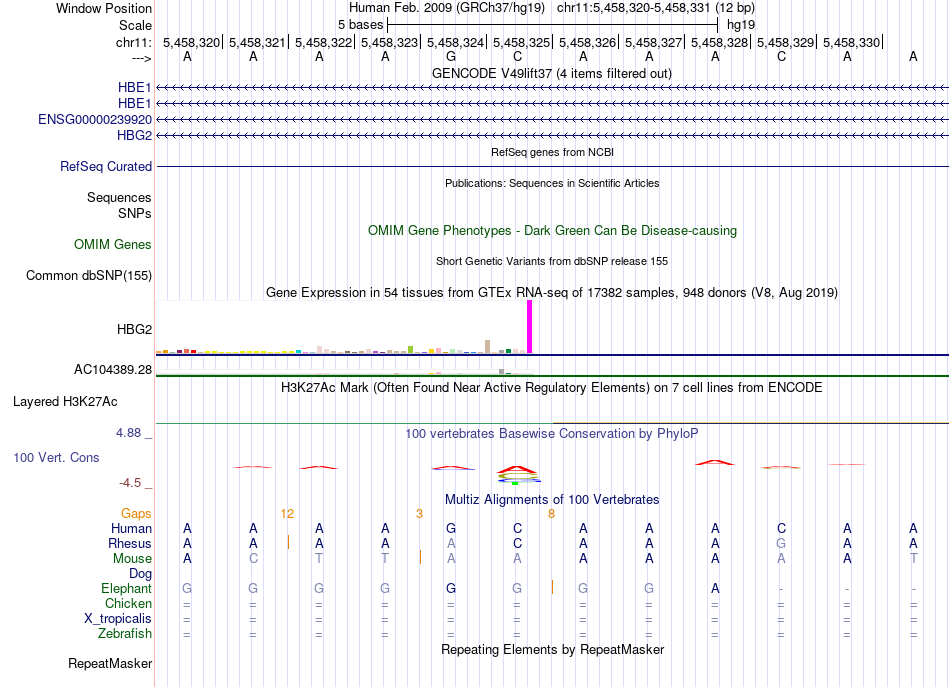Click the G base in Human alignment row
The height and width of the screenshot is (687, 950).
pos(451,528)
